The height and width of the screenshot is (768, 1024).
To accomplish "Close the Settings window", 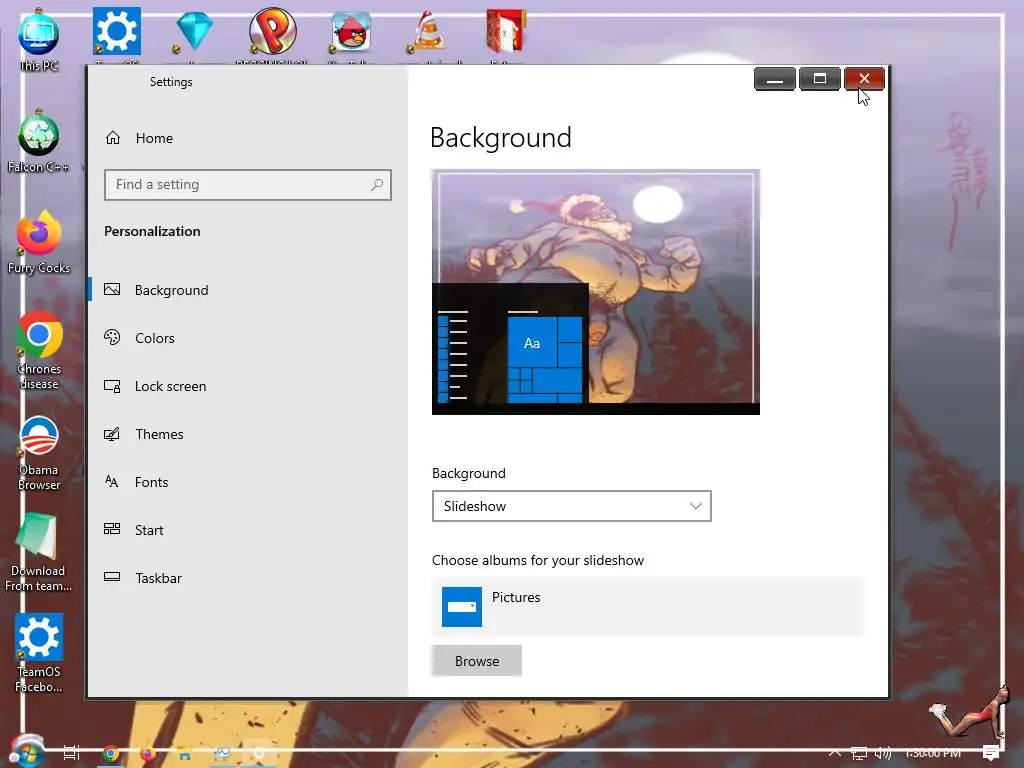I will 864,79.
